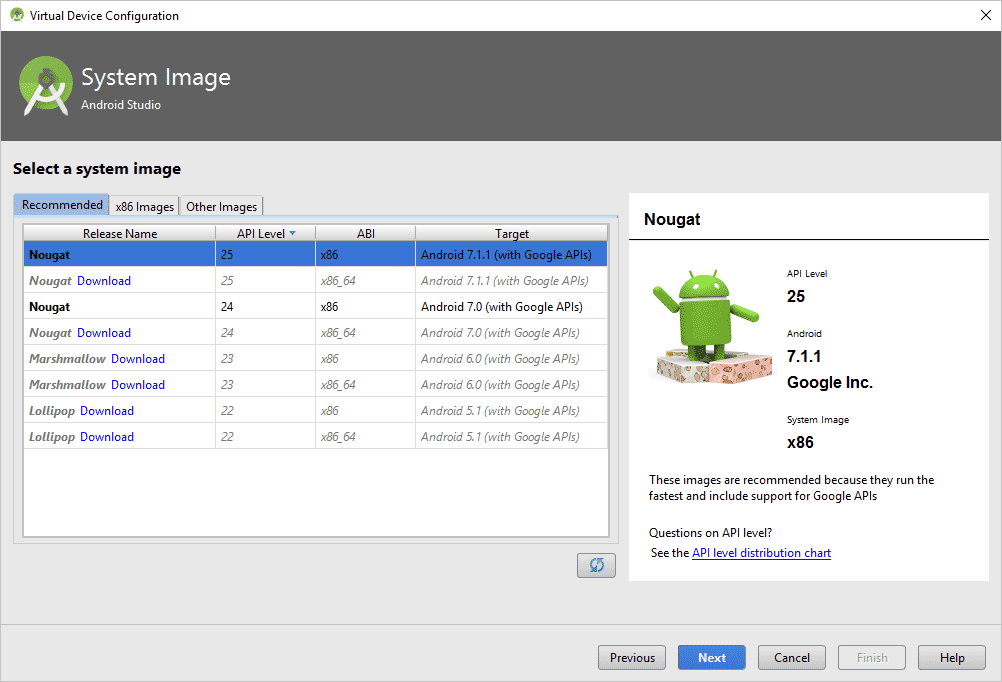Download Nougat API 25 x86_64 image
Viewport: 1002px width, 682px height.
click(x=104, y=281)
